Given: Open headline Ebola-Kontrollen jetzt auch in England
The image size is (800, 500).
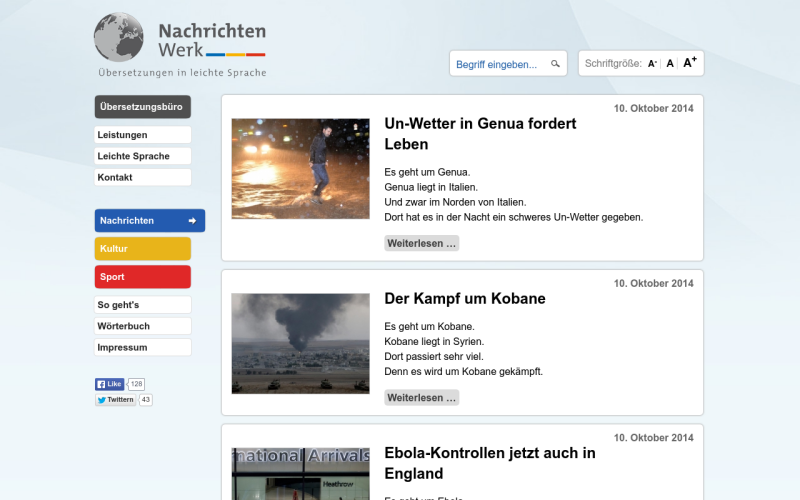Looking at the screenshot, I should coord(490,463).
